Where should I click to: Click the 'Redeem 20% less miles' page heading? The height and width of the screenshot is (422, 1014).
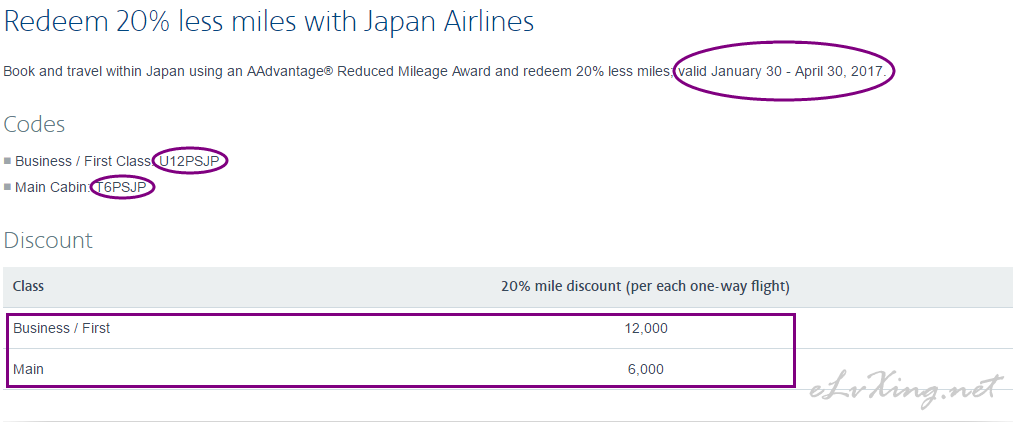pos(269,23)
